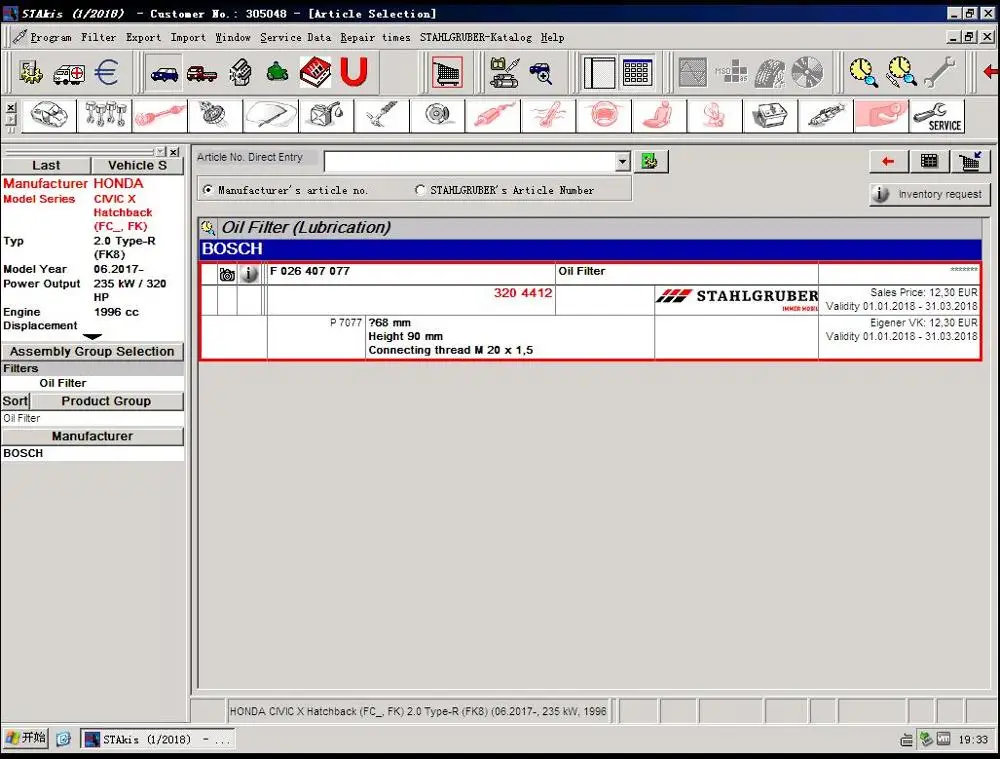
Task: Select the red flatbed truck vehicle type
Action: tap(202, 73)
